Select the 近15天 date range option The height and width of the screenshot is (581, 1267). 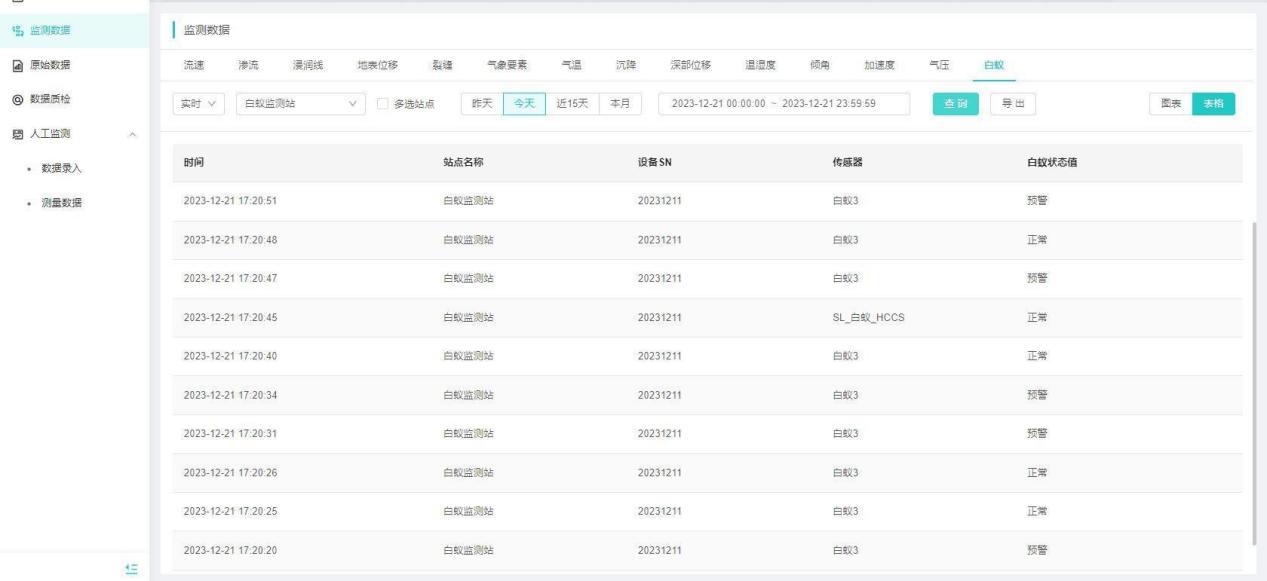tap(572, 105)
